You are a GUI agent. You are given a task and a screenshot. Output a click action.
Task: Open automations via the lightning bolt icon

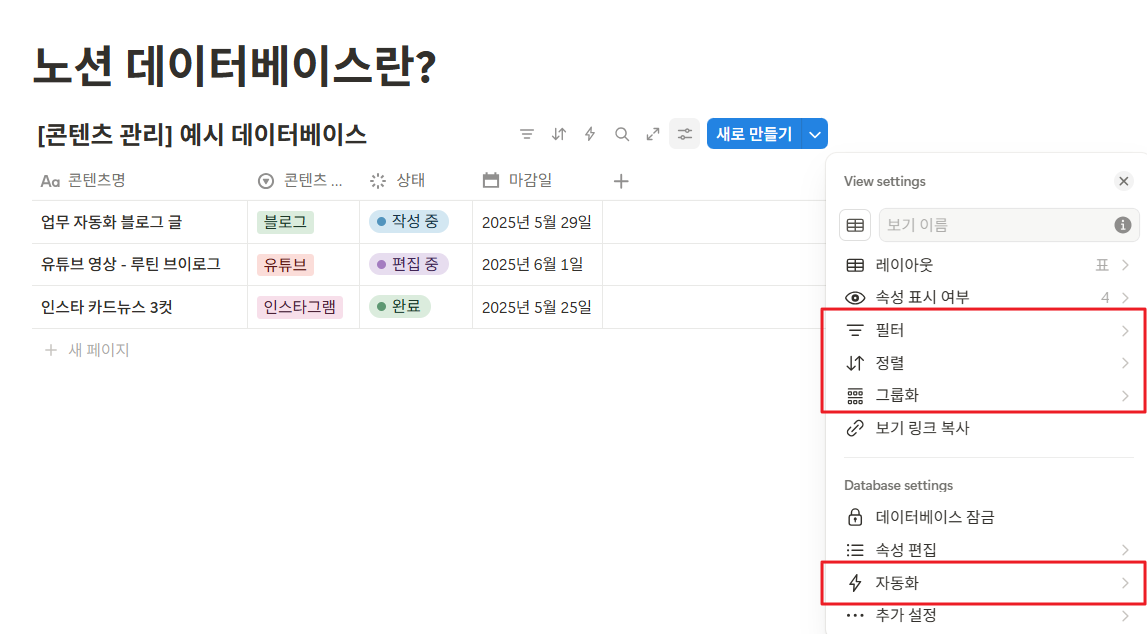(x=590, y=133)
